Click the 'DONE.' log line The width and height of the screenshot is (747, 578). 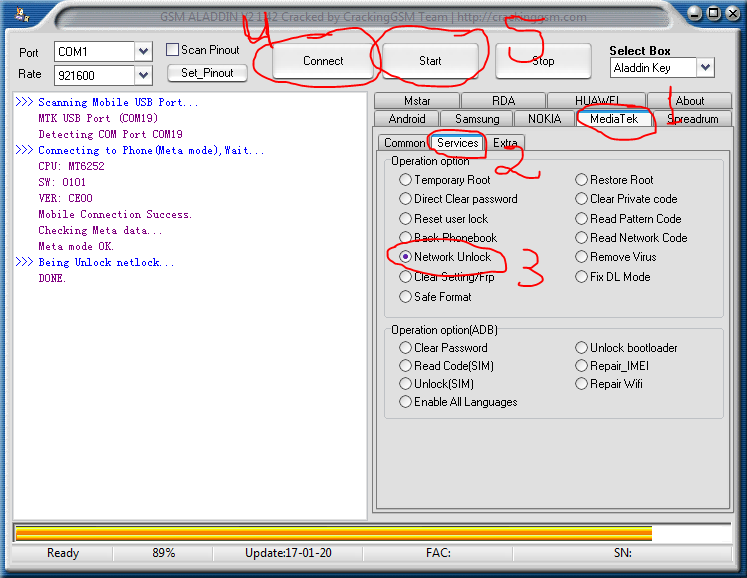point(52,278)
